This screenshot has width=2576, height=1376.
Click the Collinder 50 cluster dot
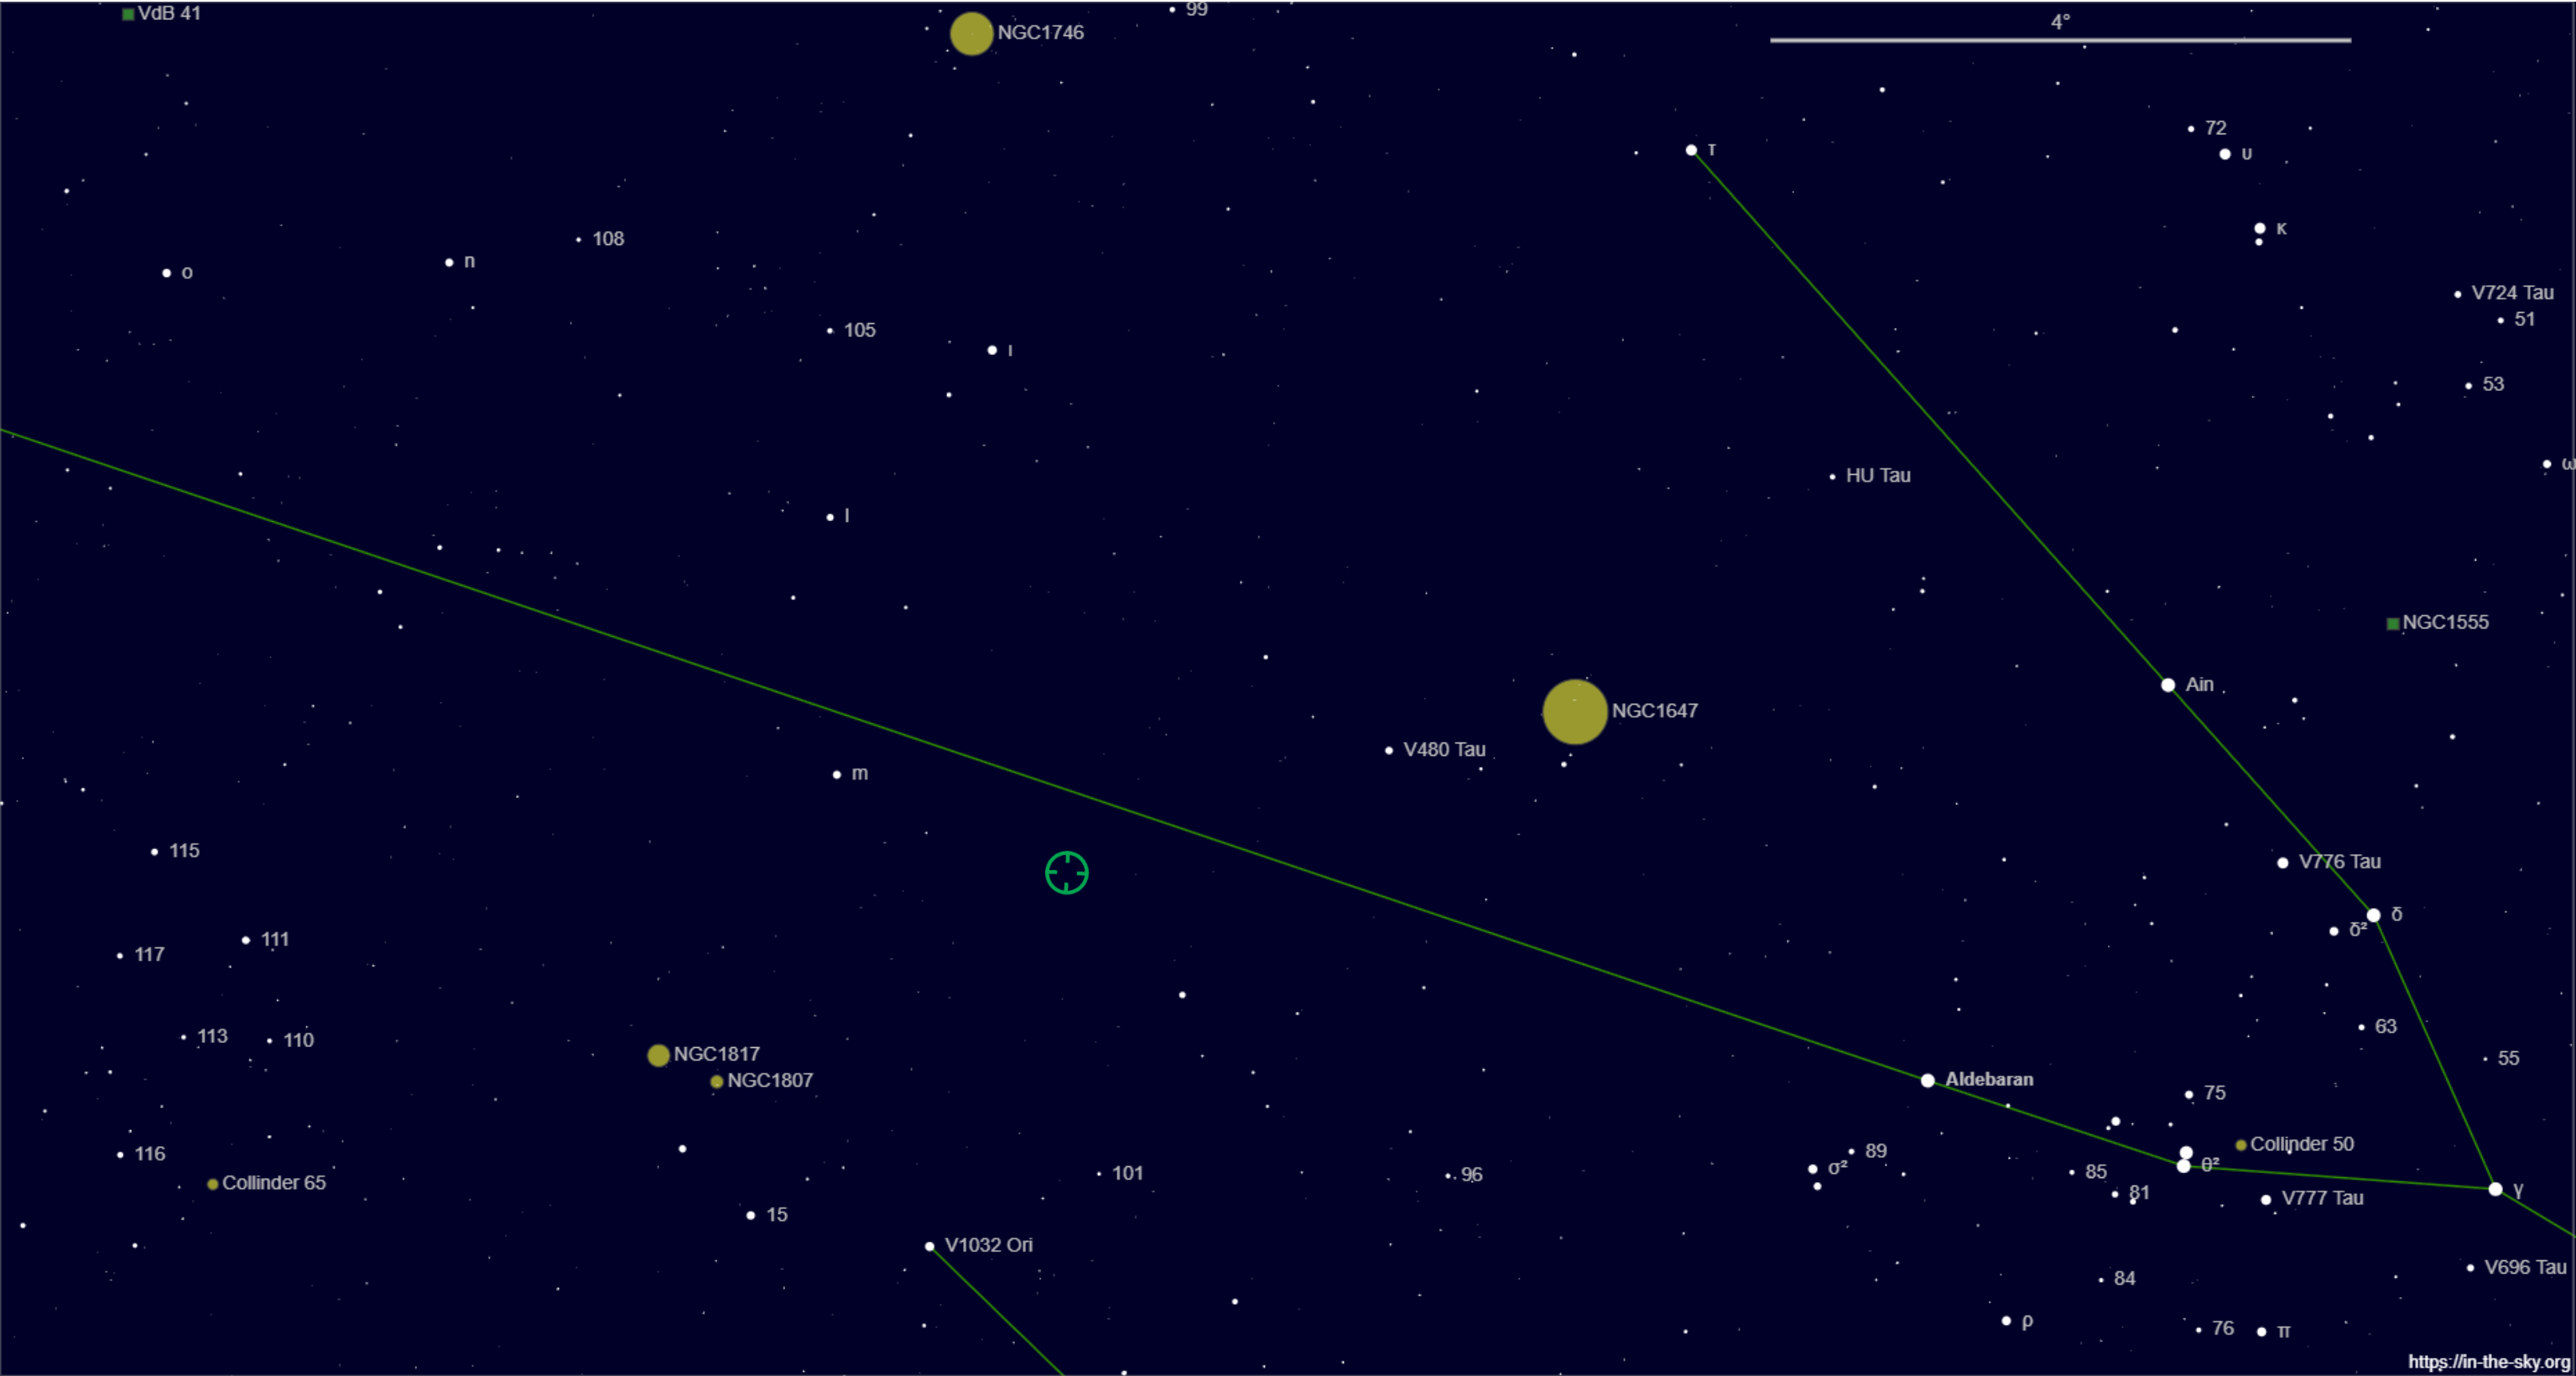pyautogui.click(x=2240, y=1145)
